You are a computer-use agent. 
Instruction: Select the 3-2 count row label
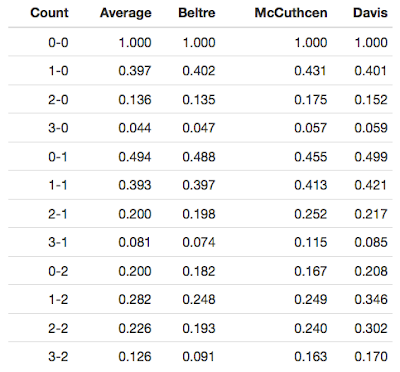[58, 357]
